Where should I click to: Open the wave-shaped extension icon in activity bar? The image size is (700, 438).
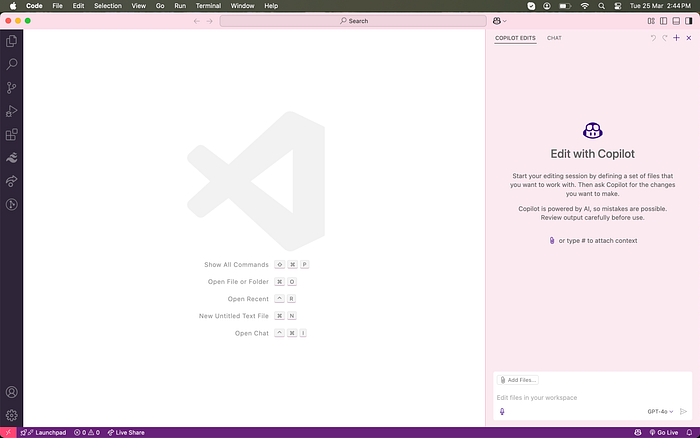pyautogui.click(x=12, y=158)
